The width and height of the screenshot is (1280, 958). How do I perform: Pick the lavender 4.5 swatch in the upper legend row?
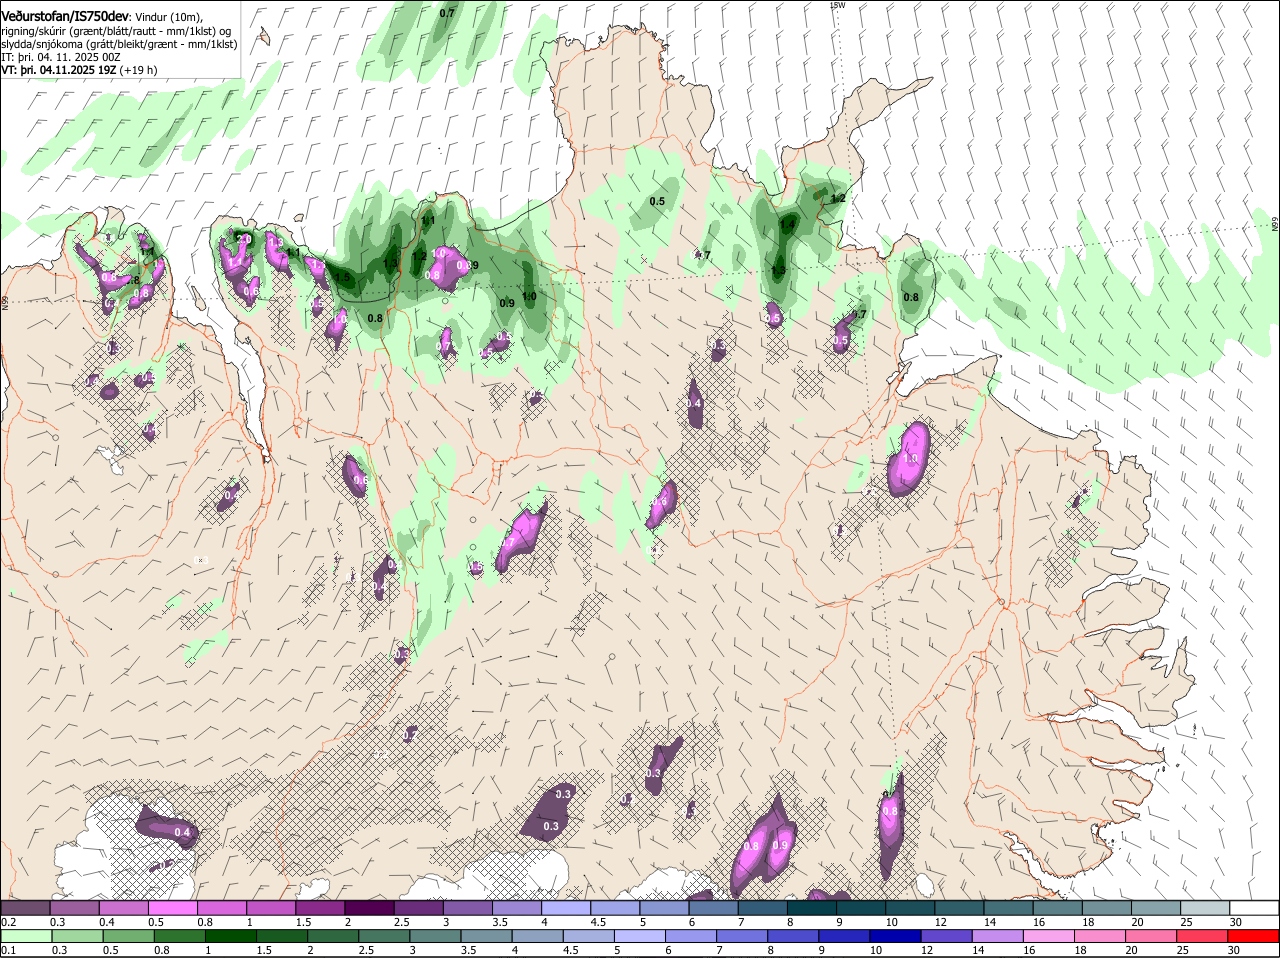(x=615, y=907)
